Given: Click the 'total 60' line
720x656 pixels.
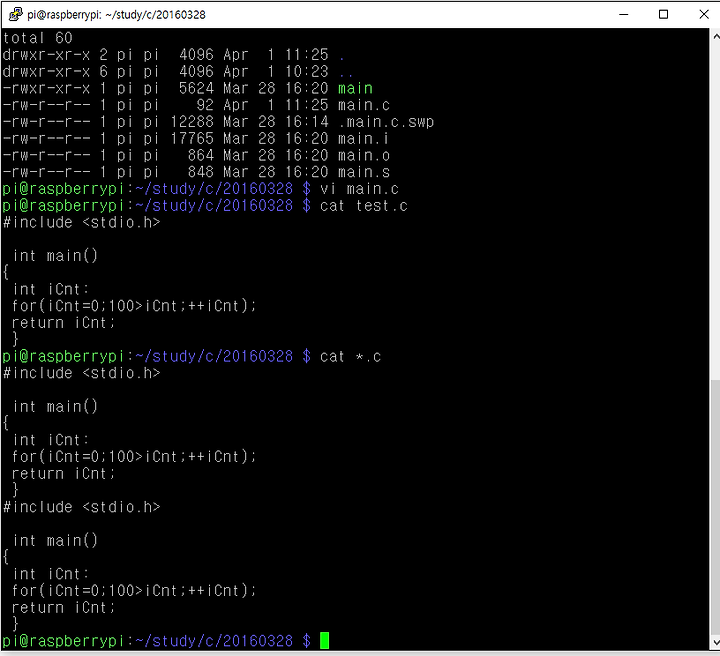Looking at the screenshot, I should pyautogui.click(x=38, y=38).
